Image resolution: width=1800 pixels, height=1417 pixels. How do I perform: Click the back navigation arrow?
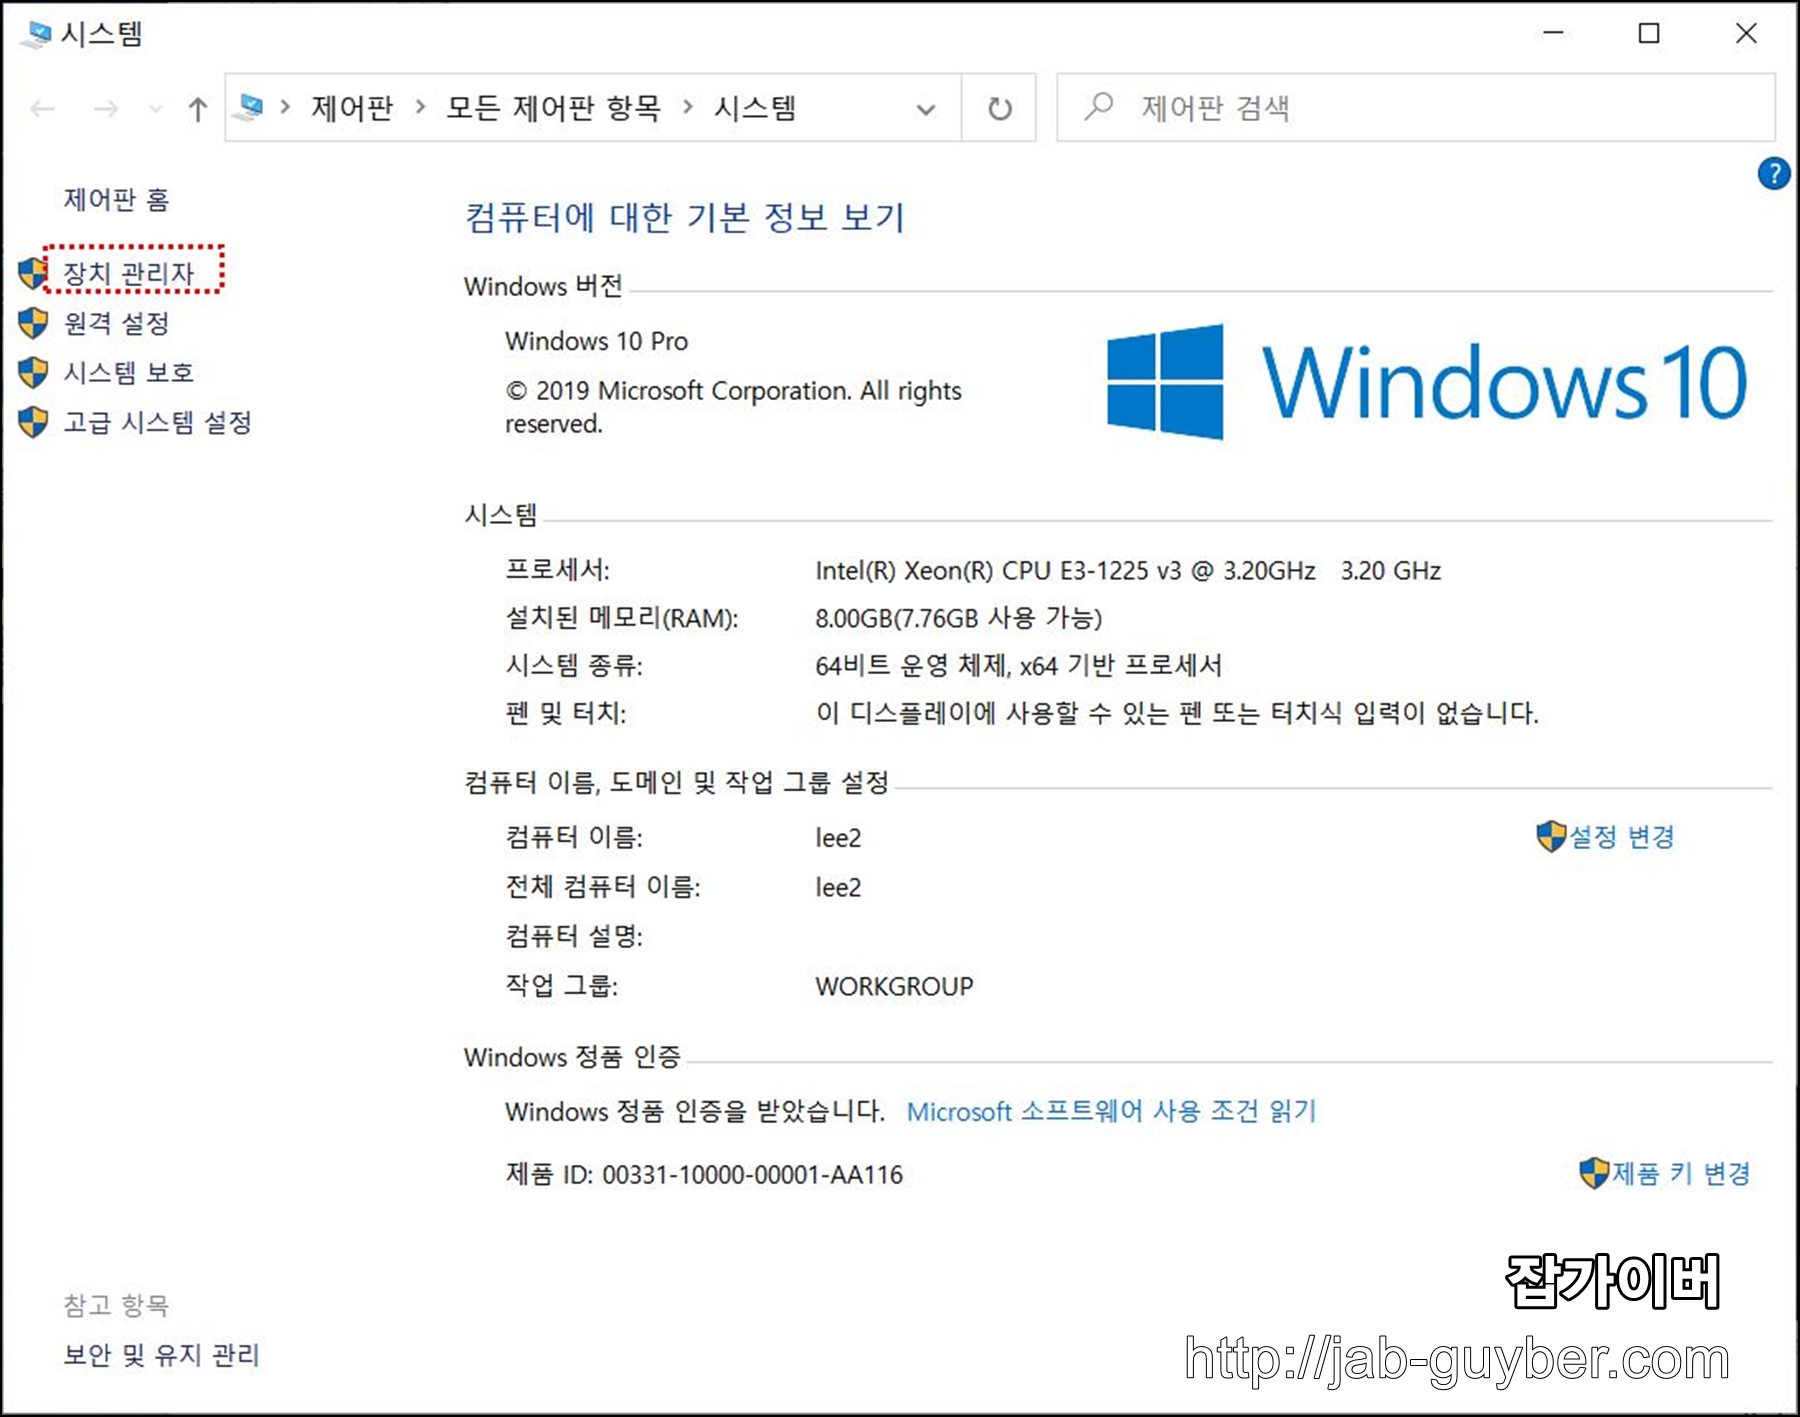coord(41,108)
